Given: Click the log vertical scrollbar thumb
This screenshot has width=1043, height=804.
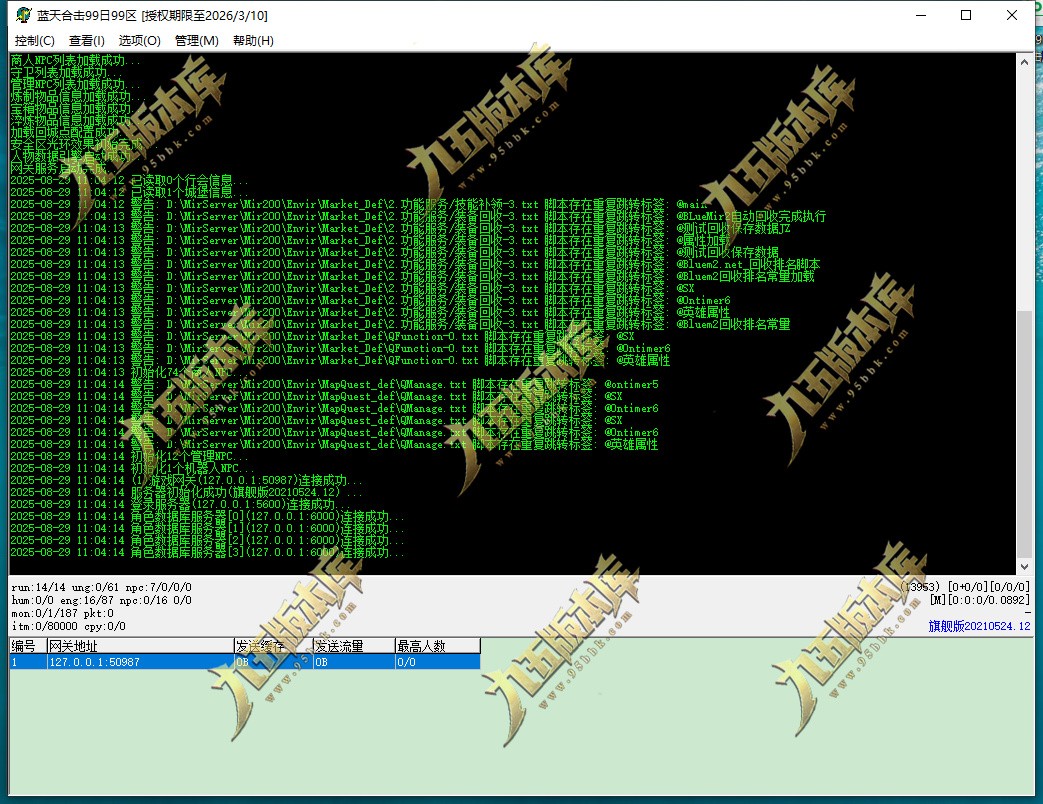Looking at the screenshot, I should point(1024,432).
